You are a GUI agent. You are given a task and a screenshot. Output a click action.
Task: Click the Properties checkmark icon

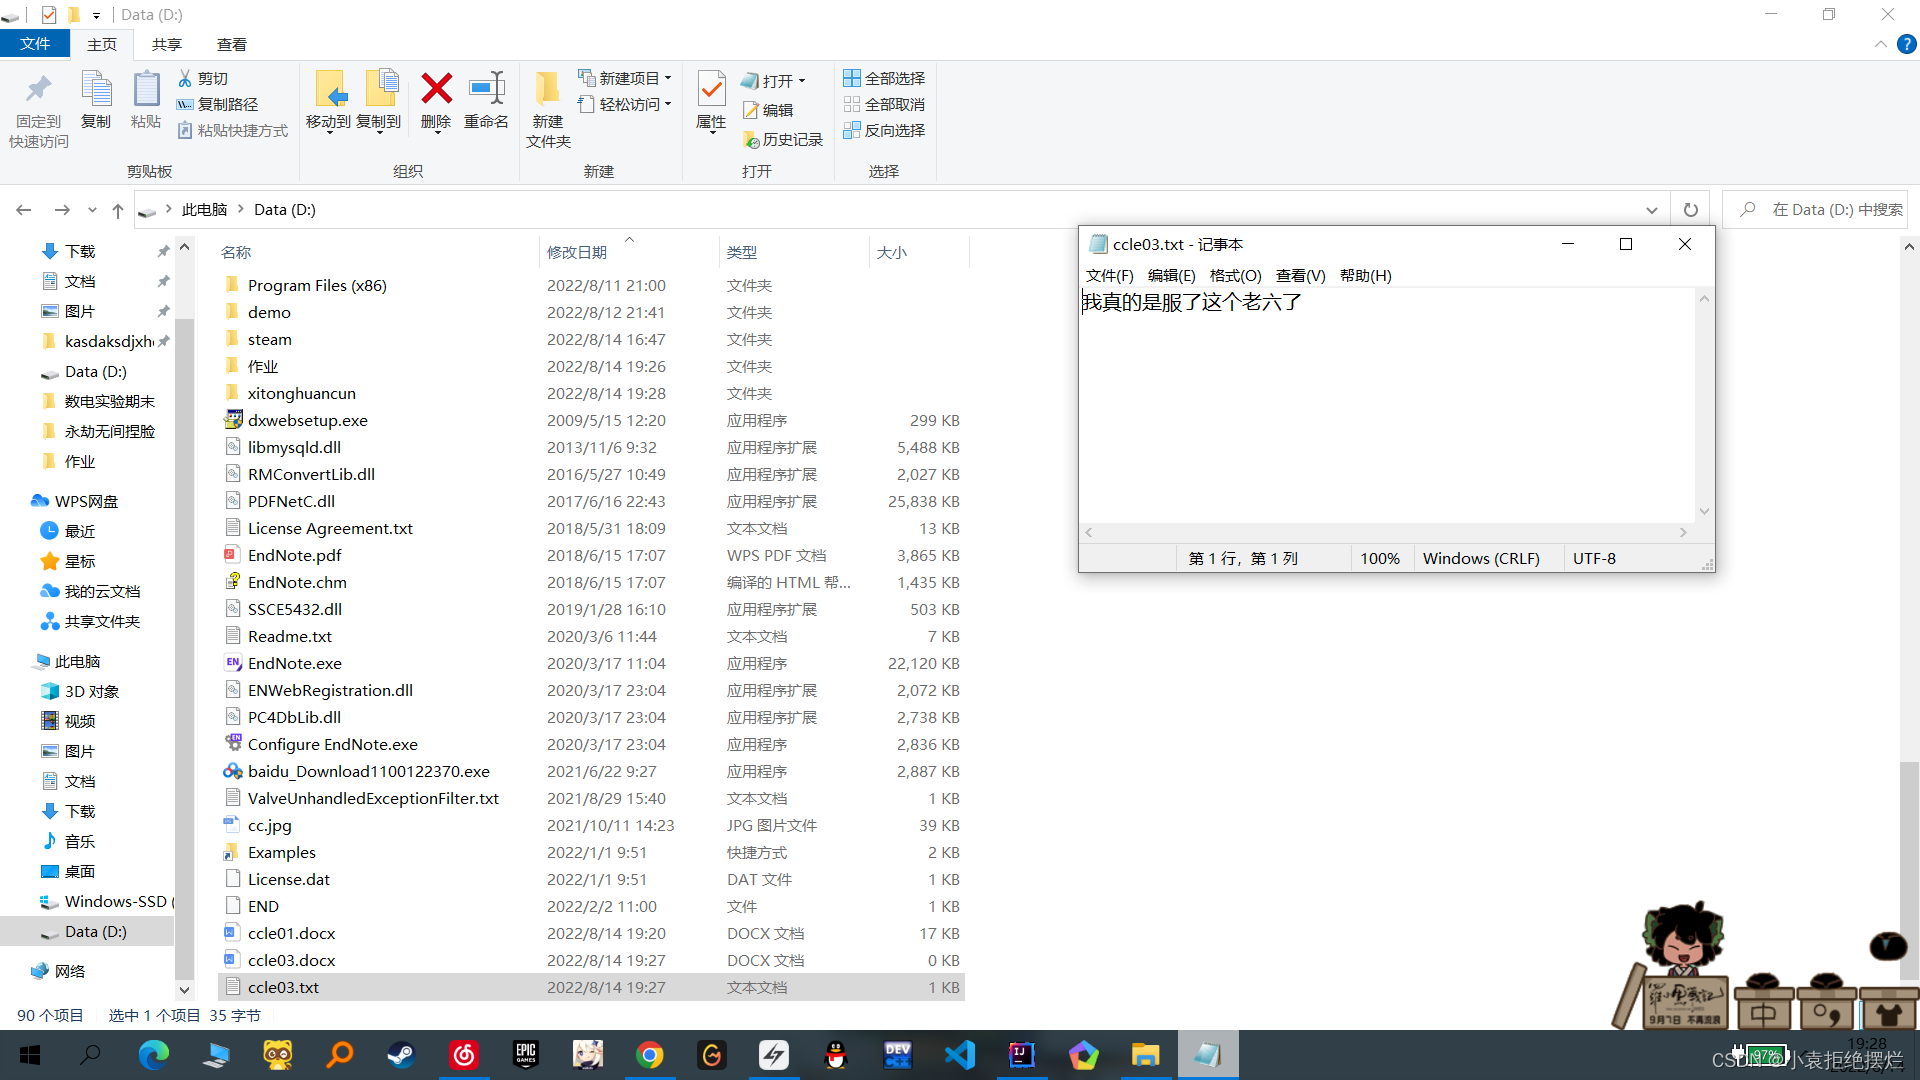(x=711, y=90)
